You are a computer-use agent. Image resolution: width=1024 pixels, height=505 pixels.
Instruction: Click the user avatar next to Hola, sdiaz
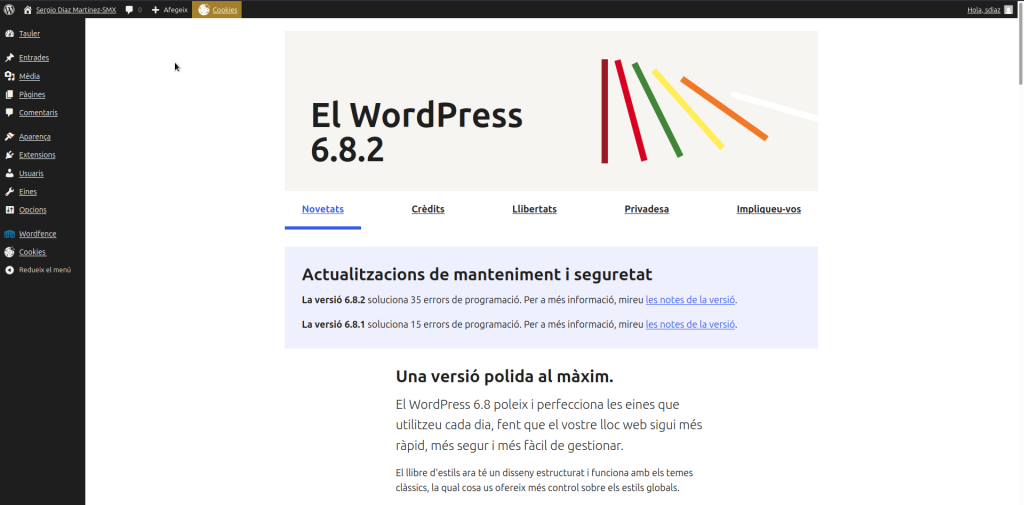[x=1008, y=9]
